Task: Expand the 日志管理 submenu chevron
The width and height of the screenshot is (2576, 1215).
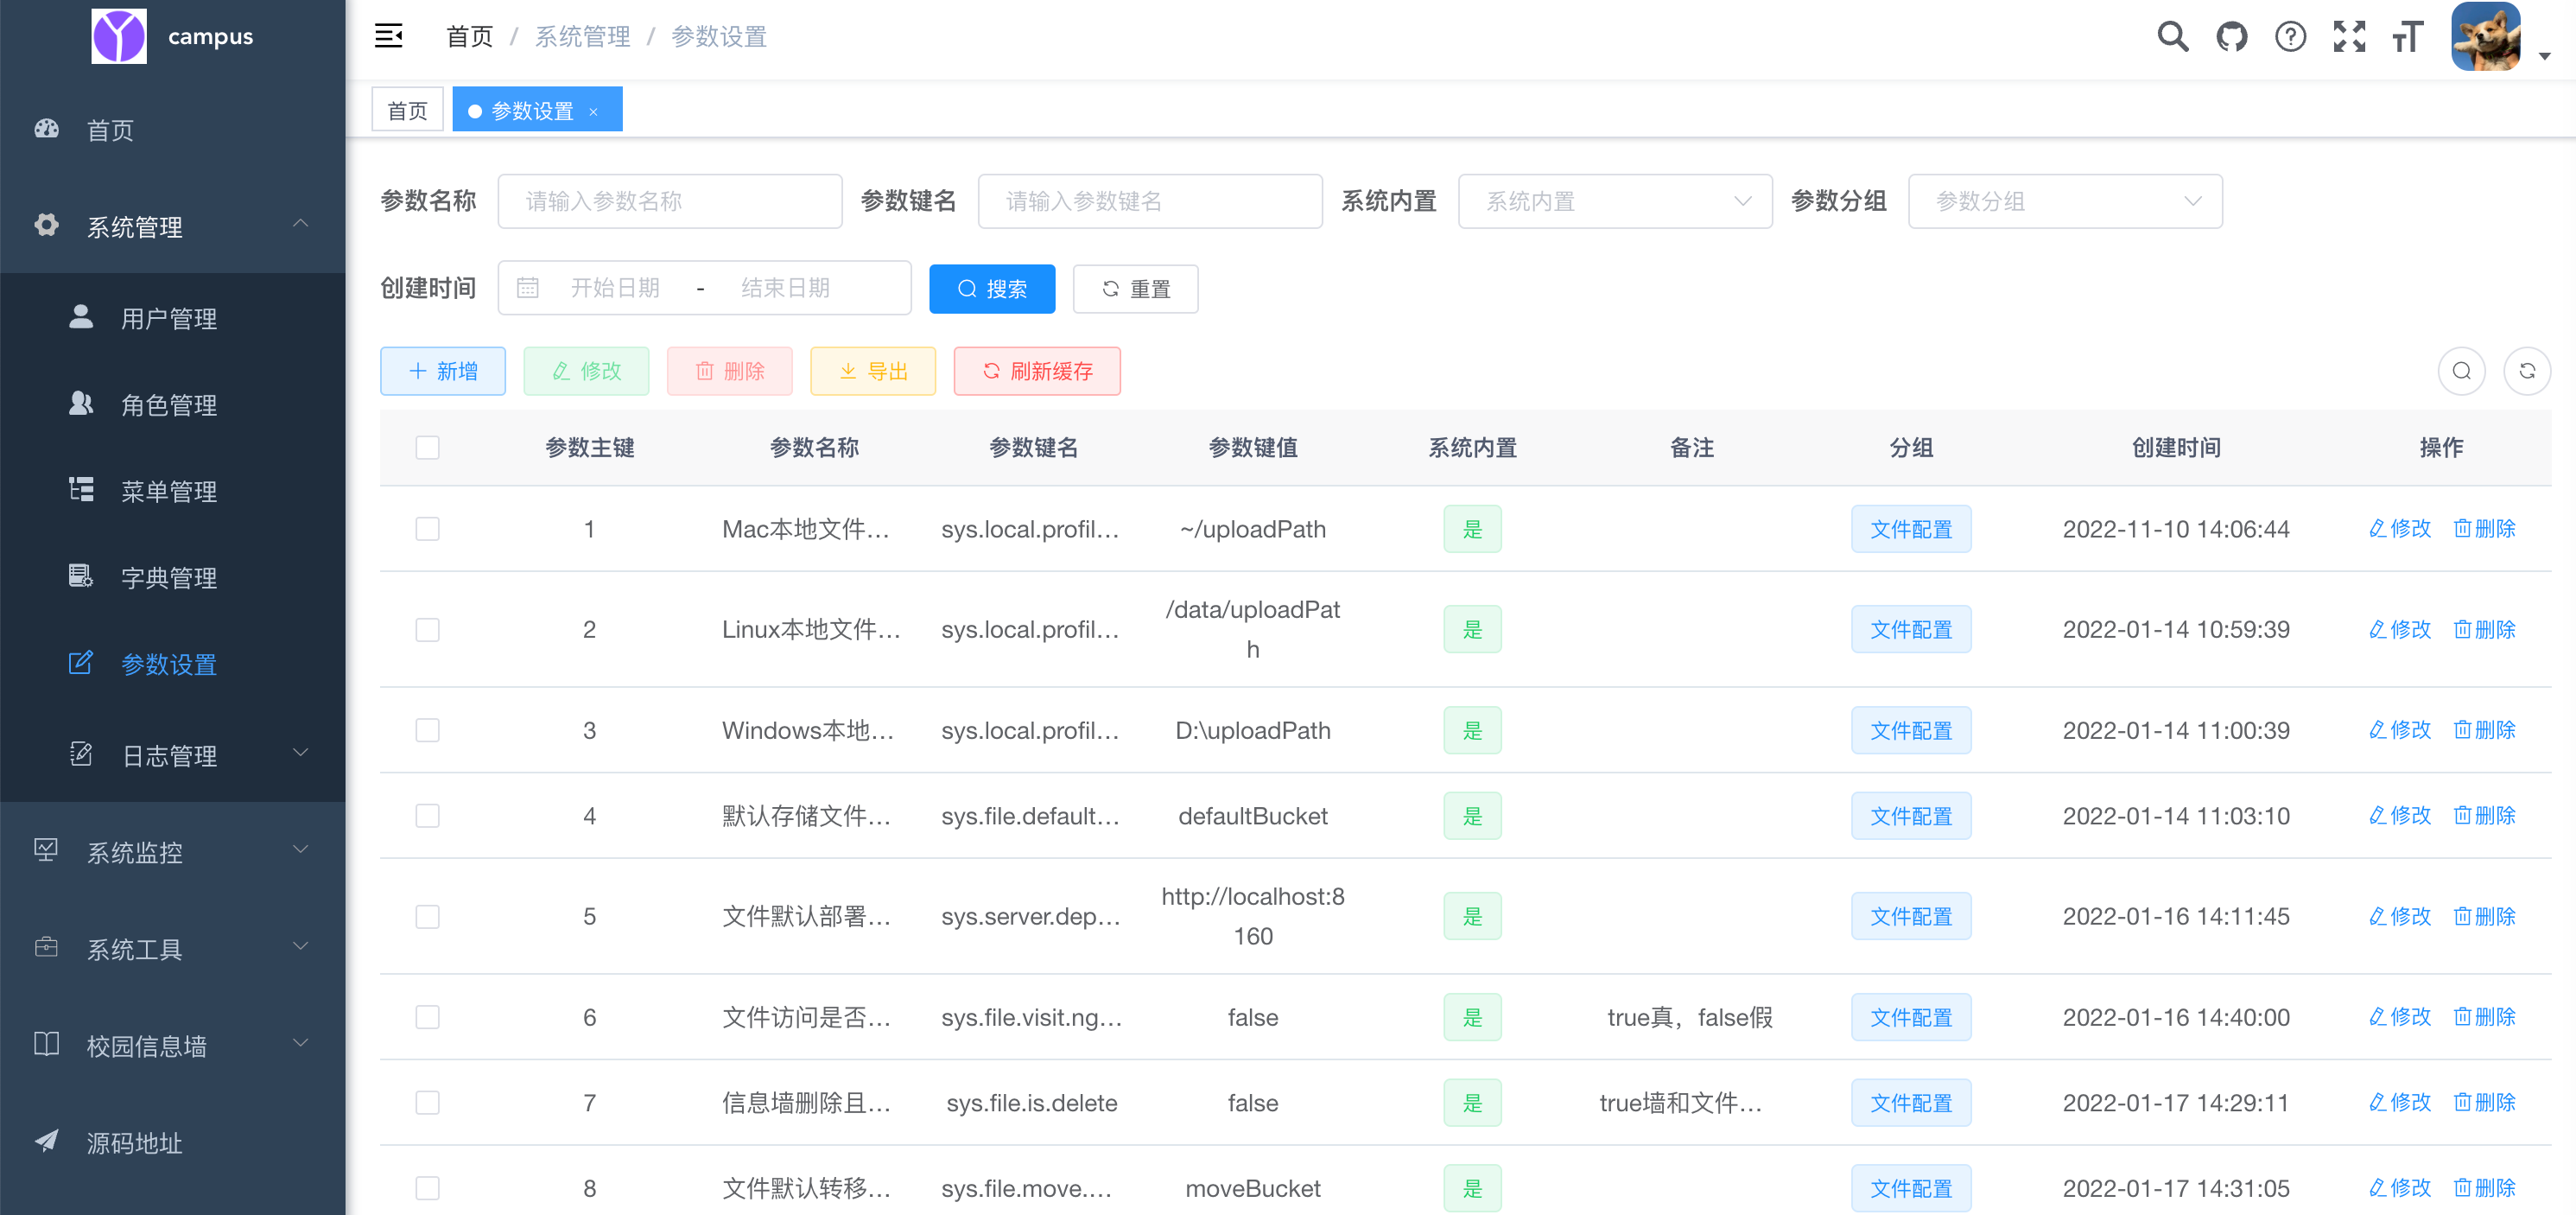Action: point(300,752)
